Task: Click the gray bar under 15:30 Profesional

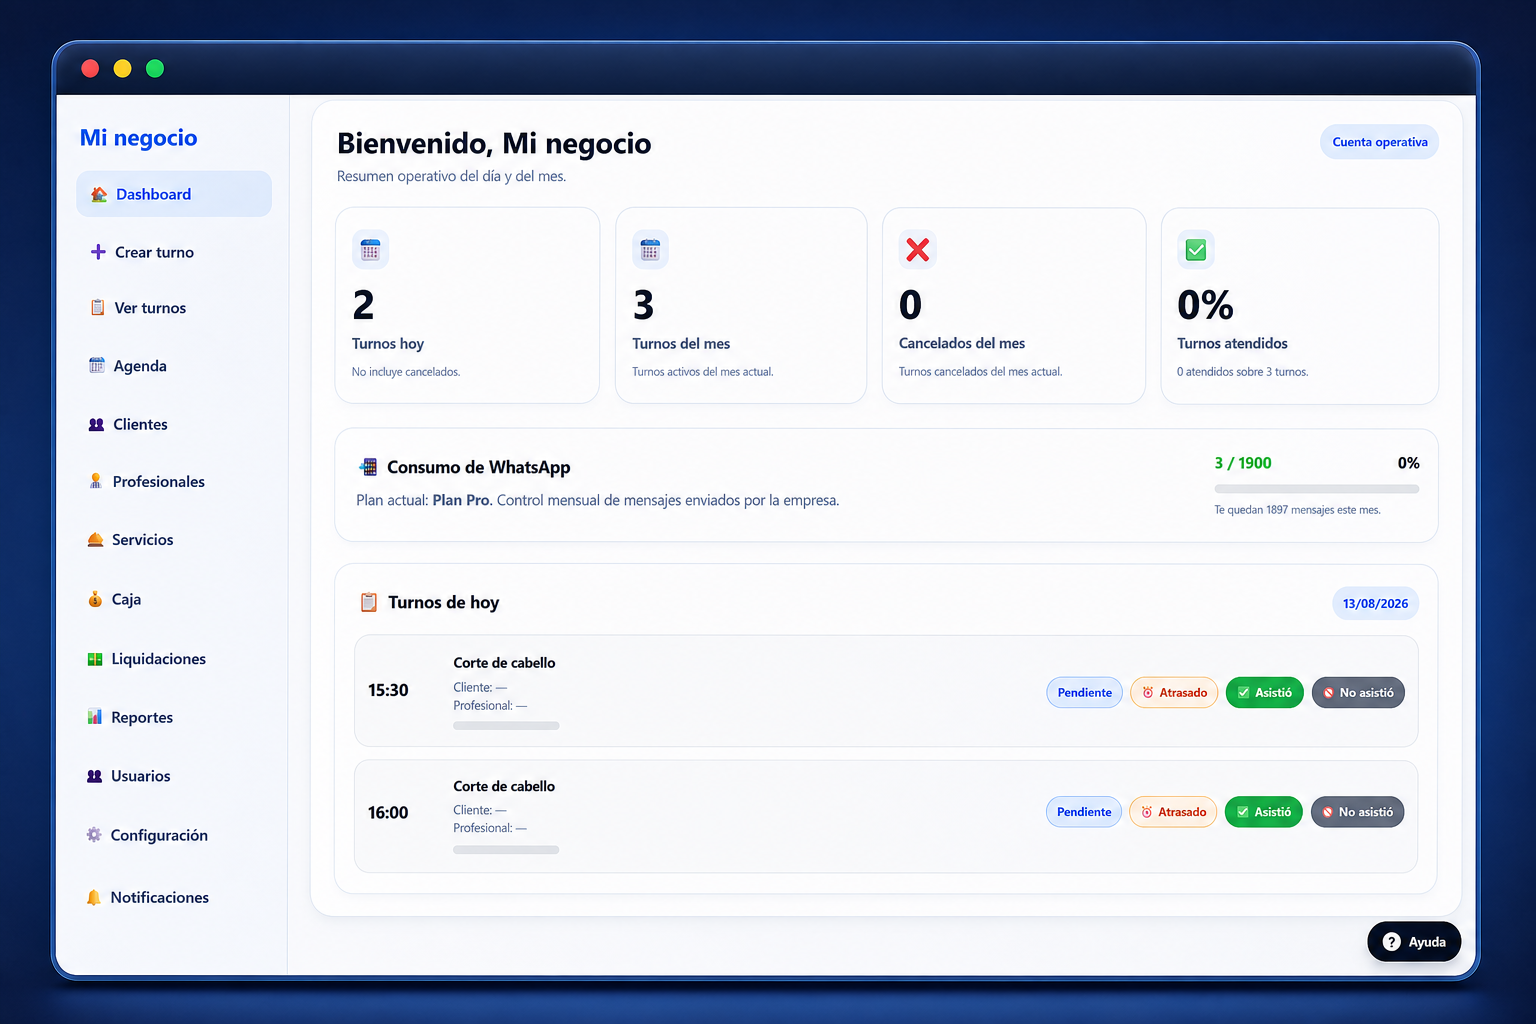Action: pyautogui.click(x=506, y=726)
